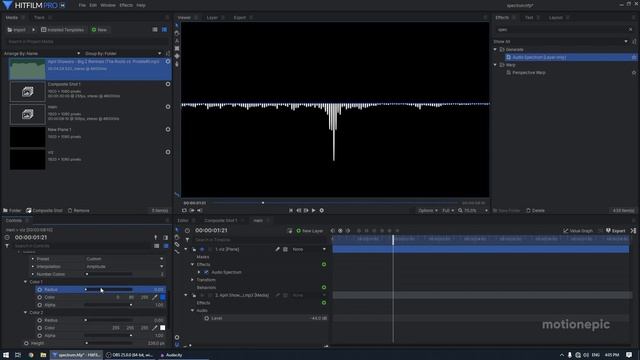This screenshot has width=640, height=360.
Task: Adjust the Number Colors slider
Action: coord(108,274)
